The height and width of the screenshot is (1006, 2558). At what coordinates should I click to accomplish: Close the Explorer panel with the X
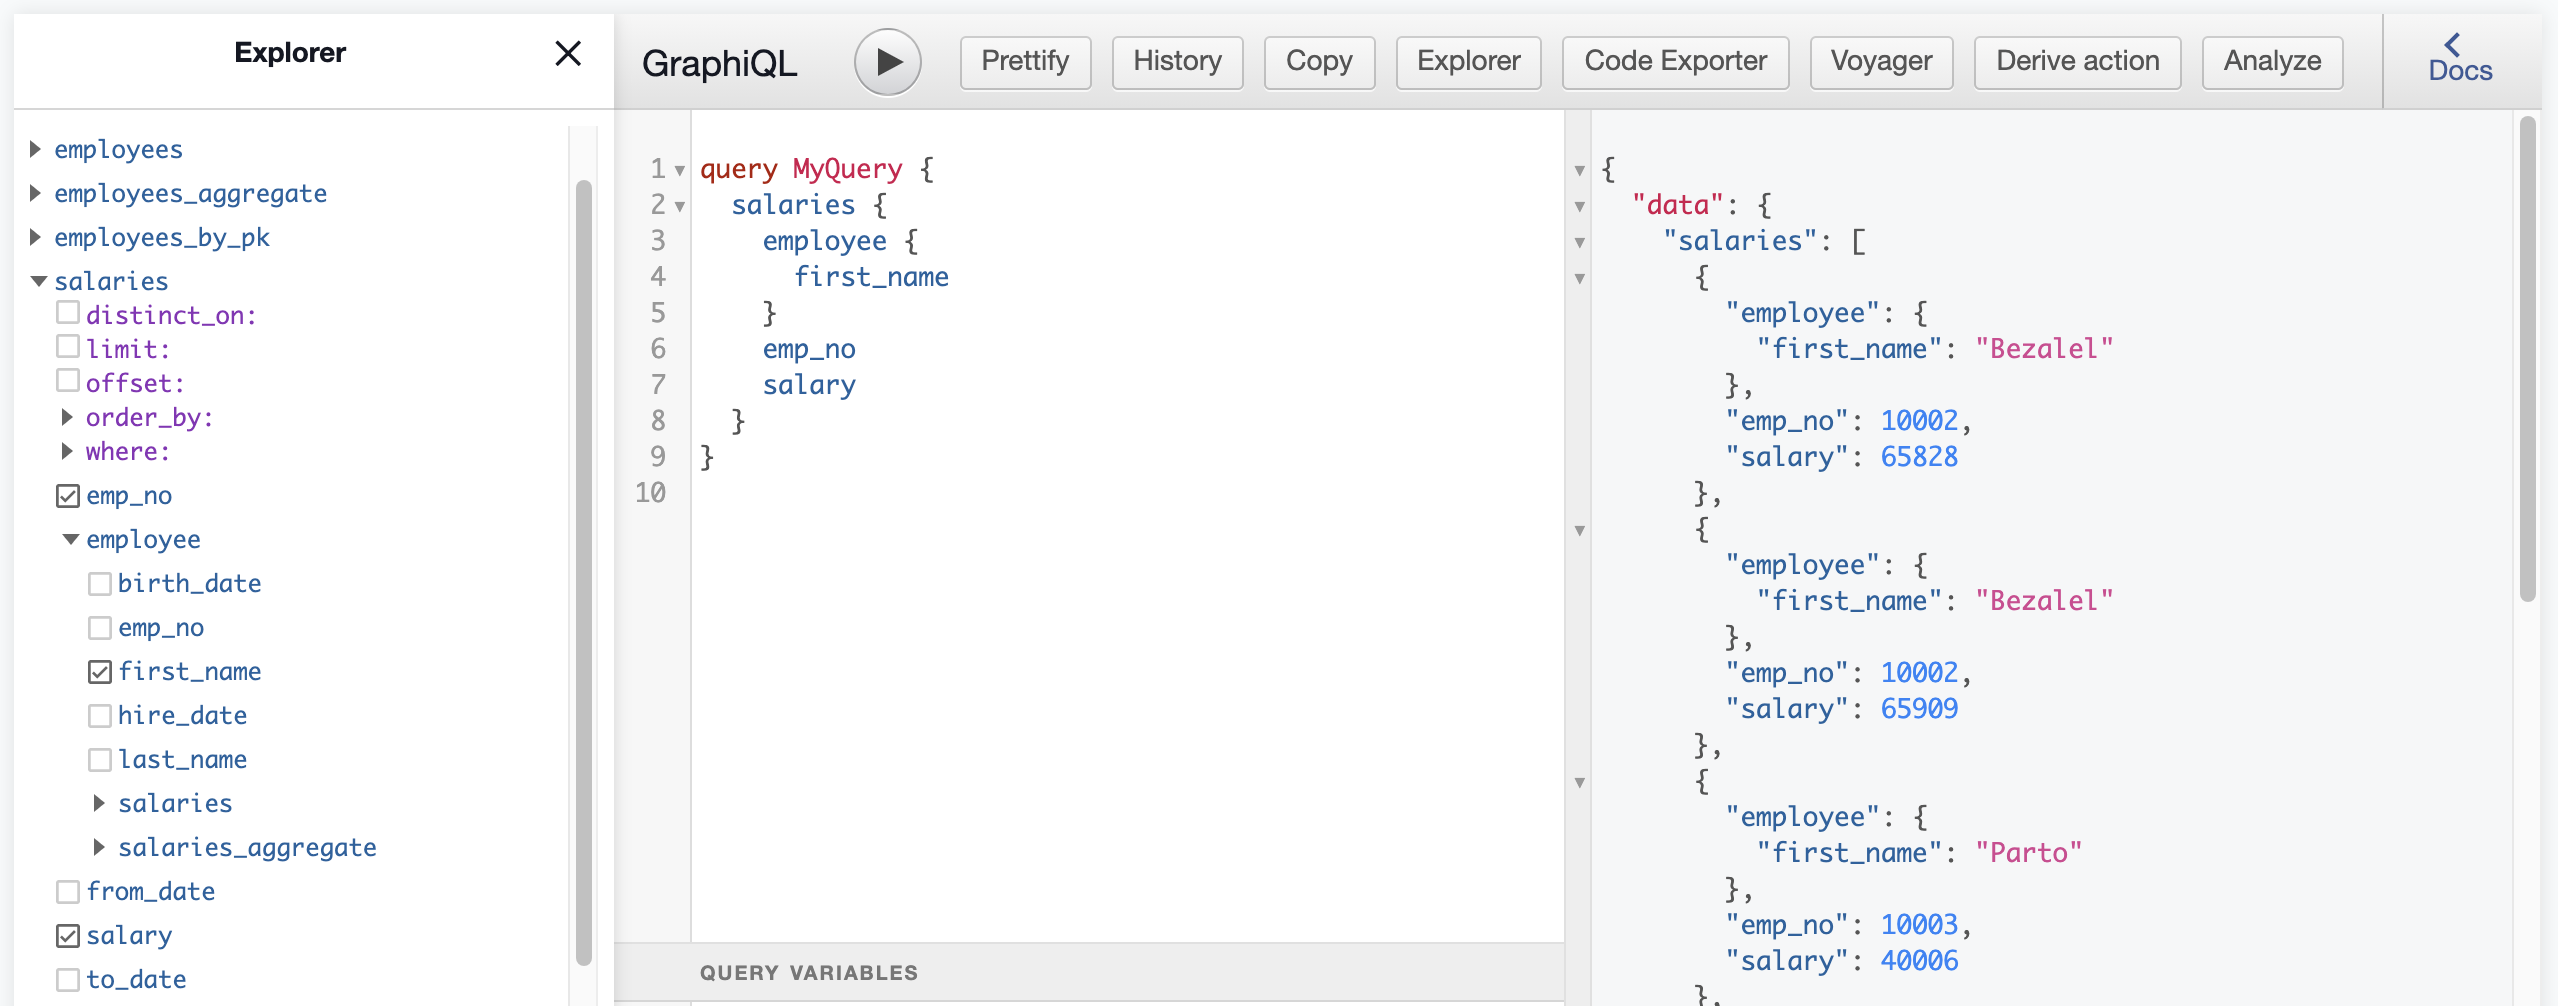[568, 53]
